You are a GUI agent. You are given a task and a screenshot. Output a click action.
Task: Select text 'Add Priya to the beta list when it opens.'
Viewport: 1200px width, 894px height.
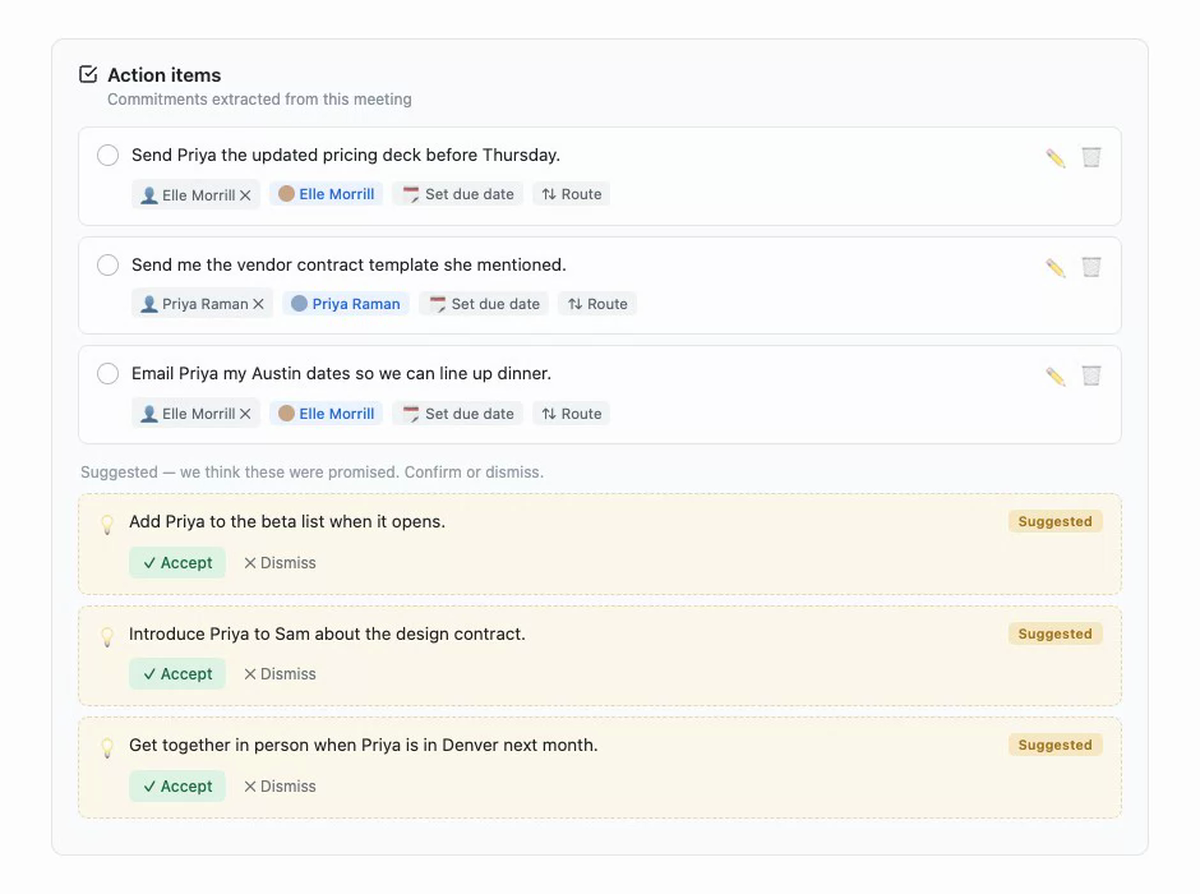(287, 522)
